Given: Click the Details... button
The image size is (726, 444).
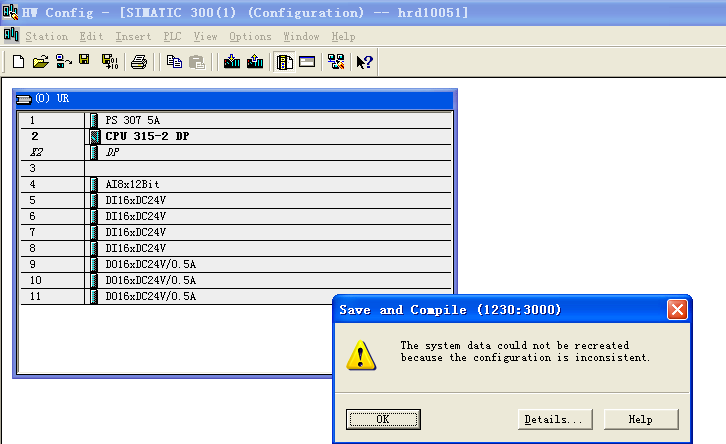Looking at the screenshot, I should coord(555,419).
